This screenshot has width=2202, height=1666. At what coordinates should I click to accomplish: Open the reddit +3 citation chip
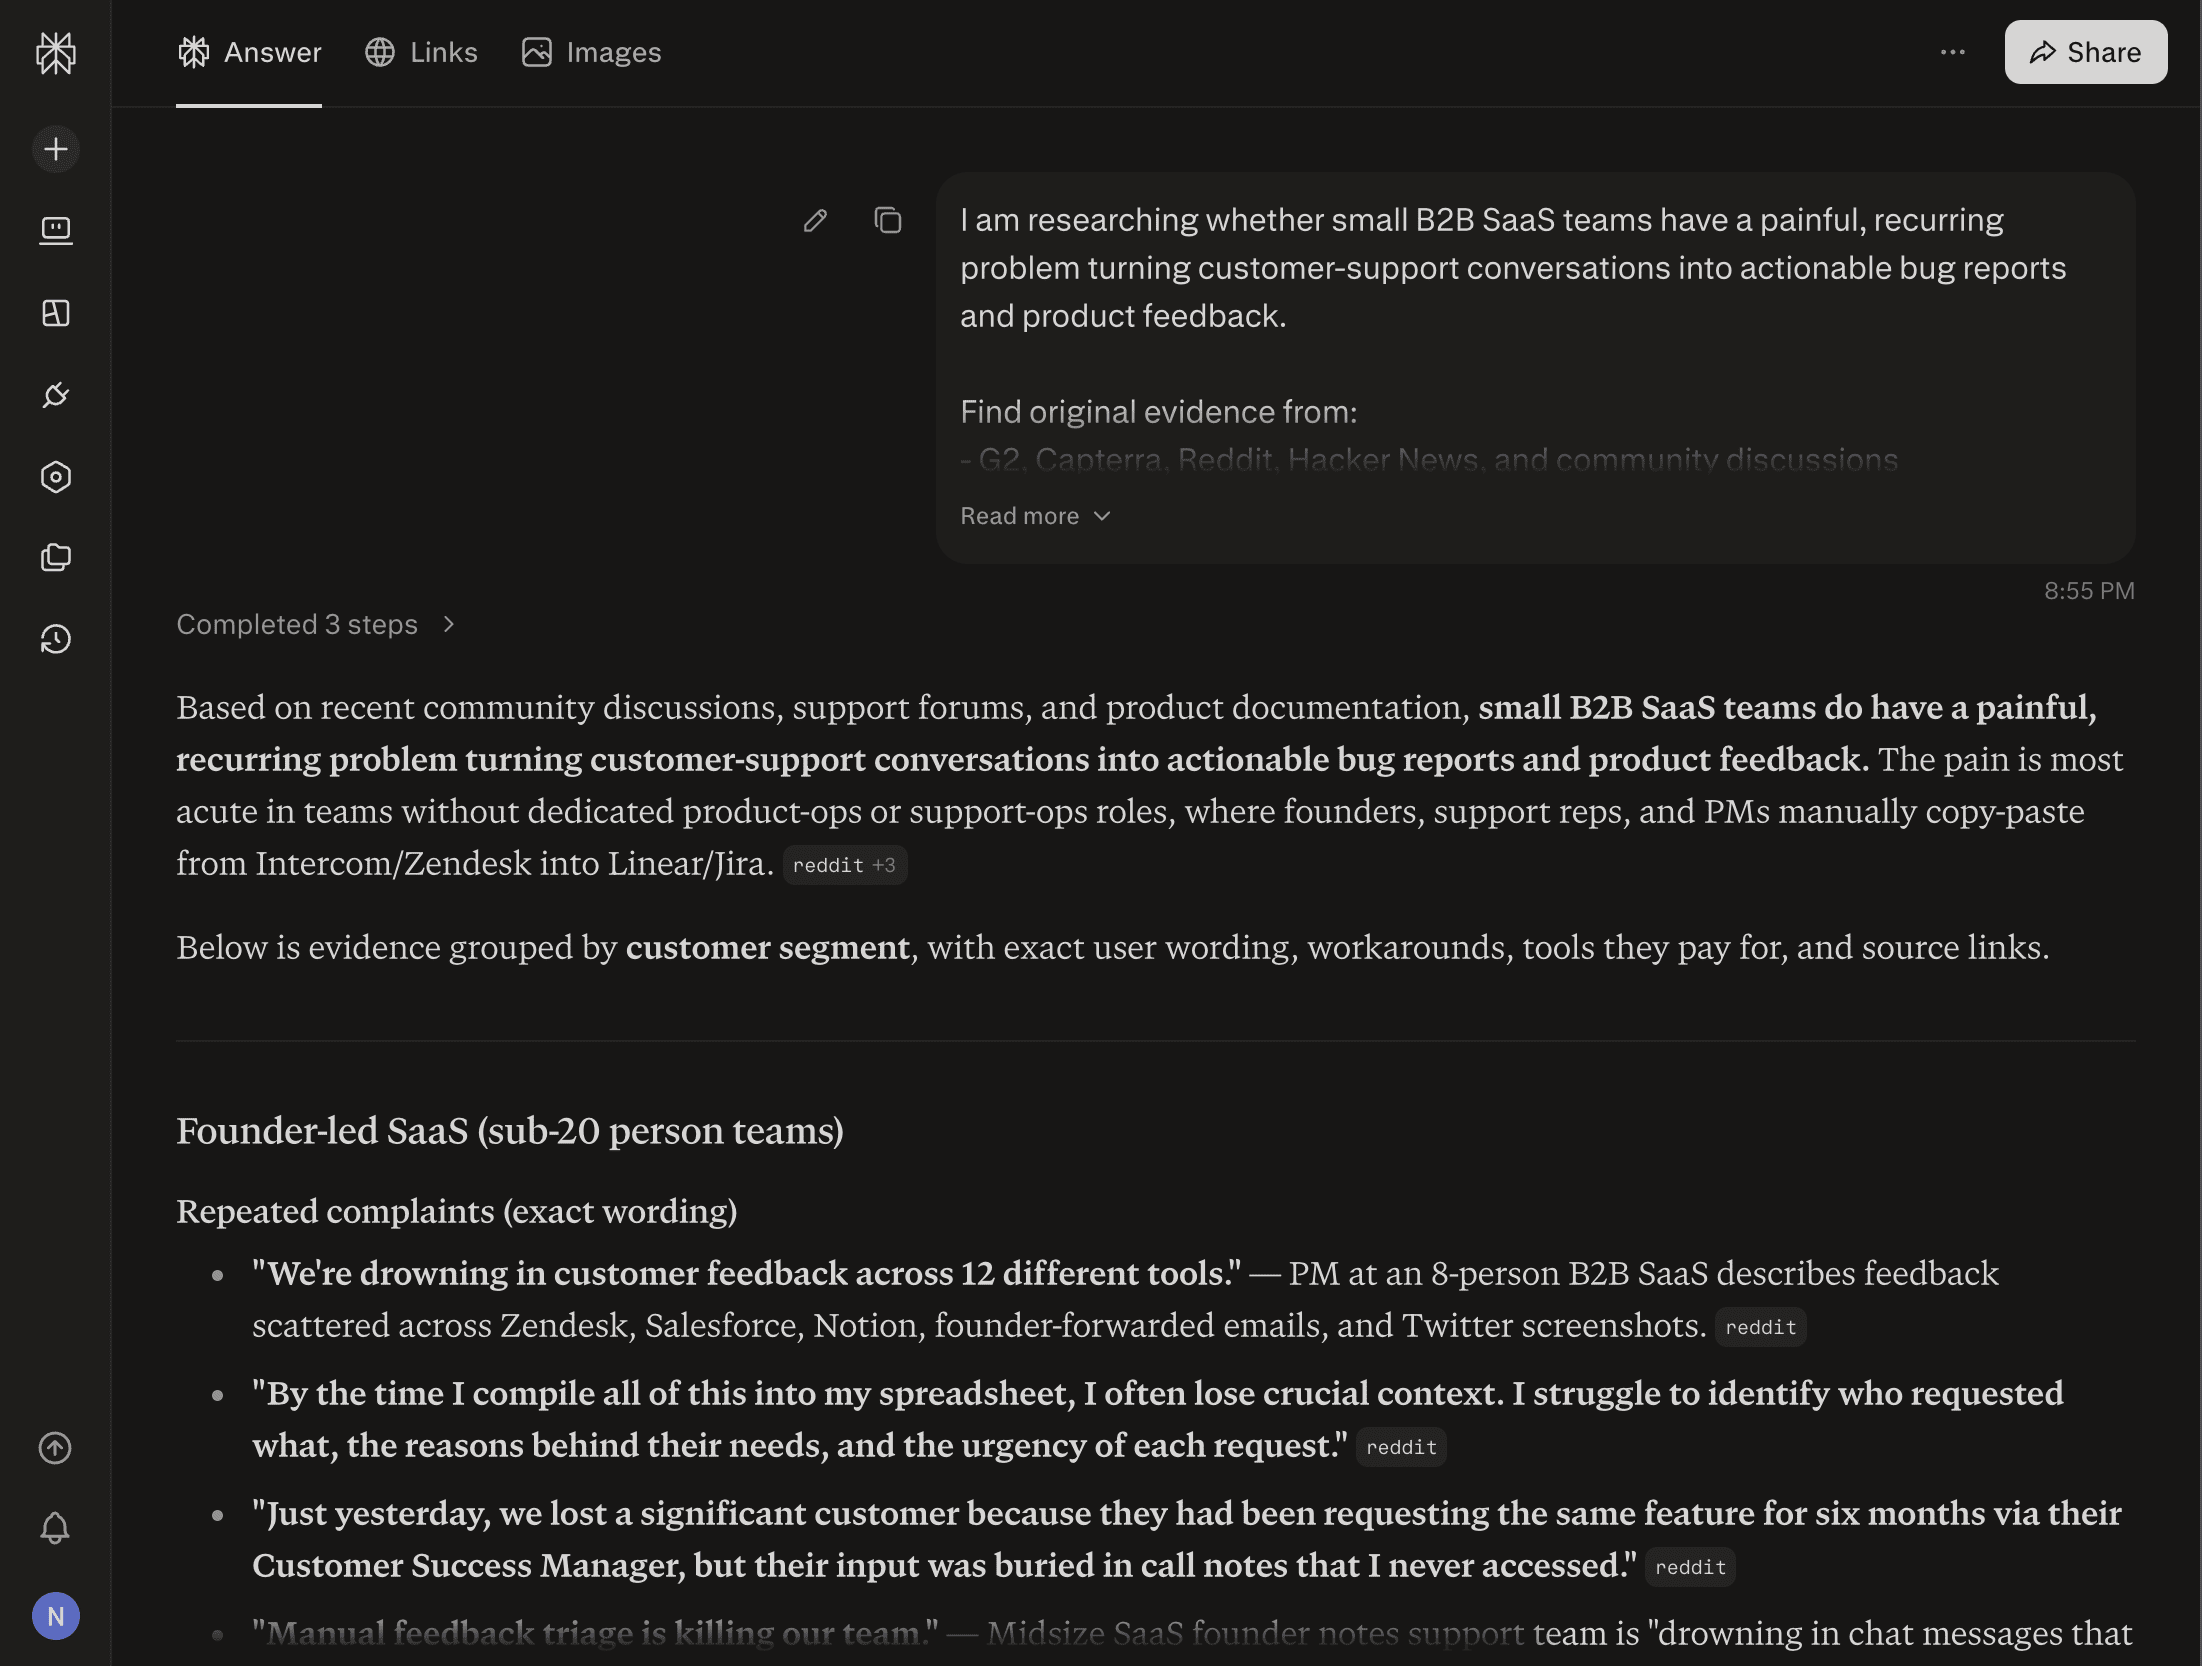(844, 865)
